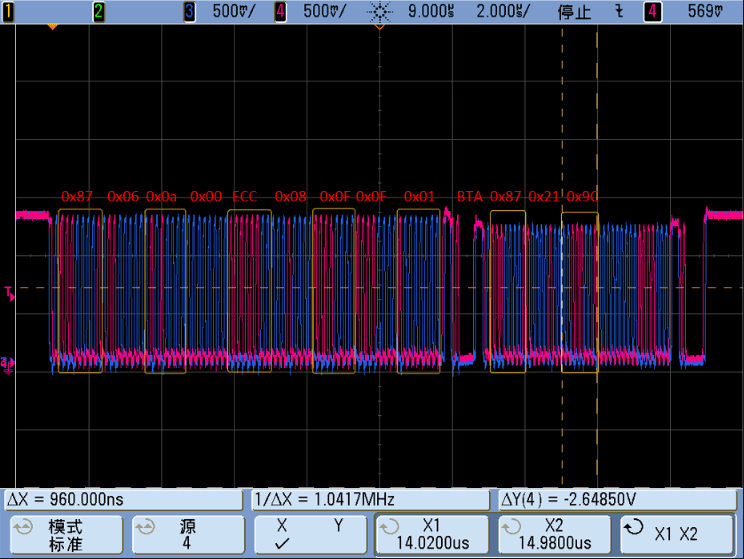Open the 源 4 cursor source menu
Viewport: 744px width, 559px height.
click(187, 535)
